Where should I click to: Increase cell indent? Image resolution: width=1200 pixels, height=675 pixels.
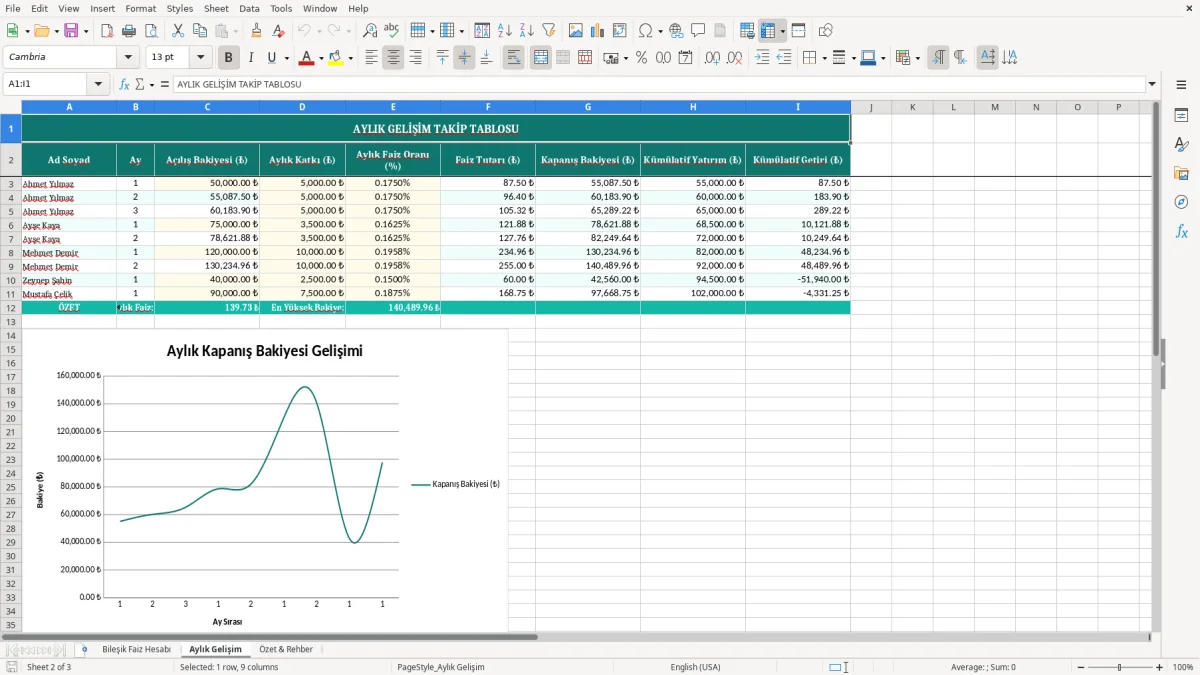pos(762,58)
